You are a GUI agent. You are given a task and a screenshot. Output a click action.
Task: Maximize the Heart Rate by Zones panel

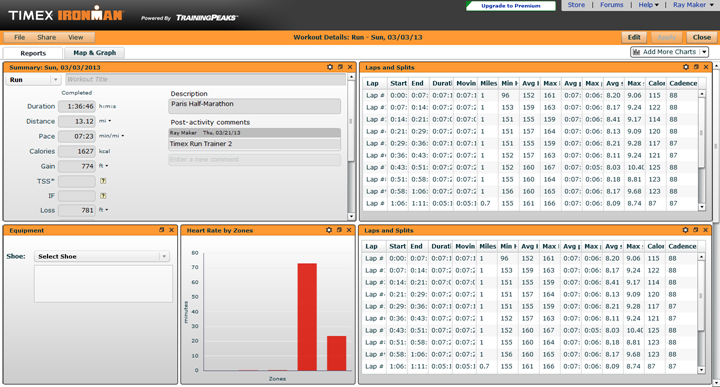click(x=339, y=230)
